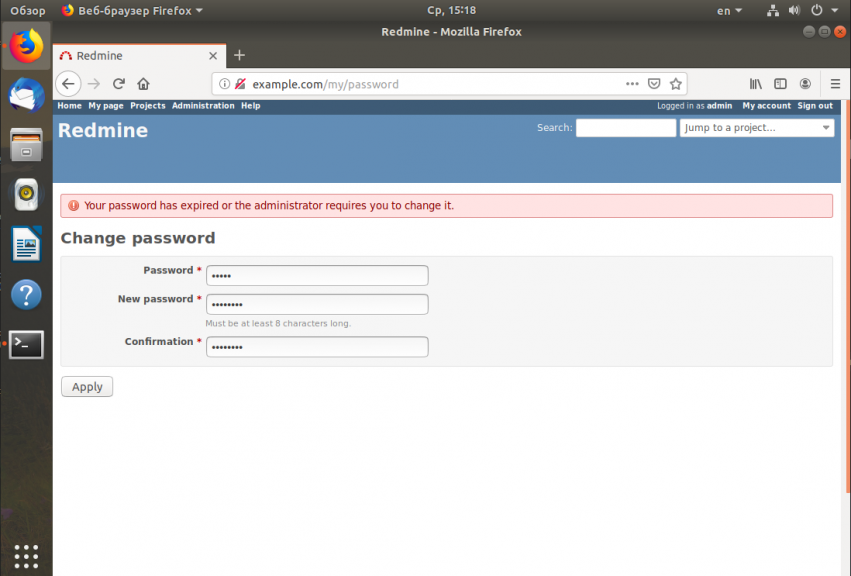Toggle the sidebar view icon
Image resolution: width=851 pixels, height=576 pixels.
coord(780,84)
